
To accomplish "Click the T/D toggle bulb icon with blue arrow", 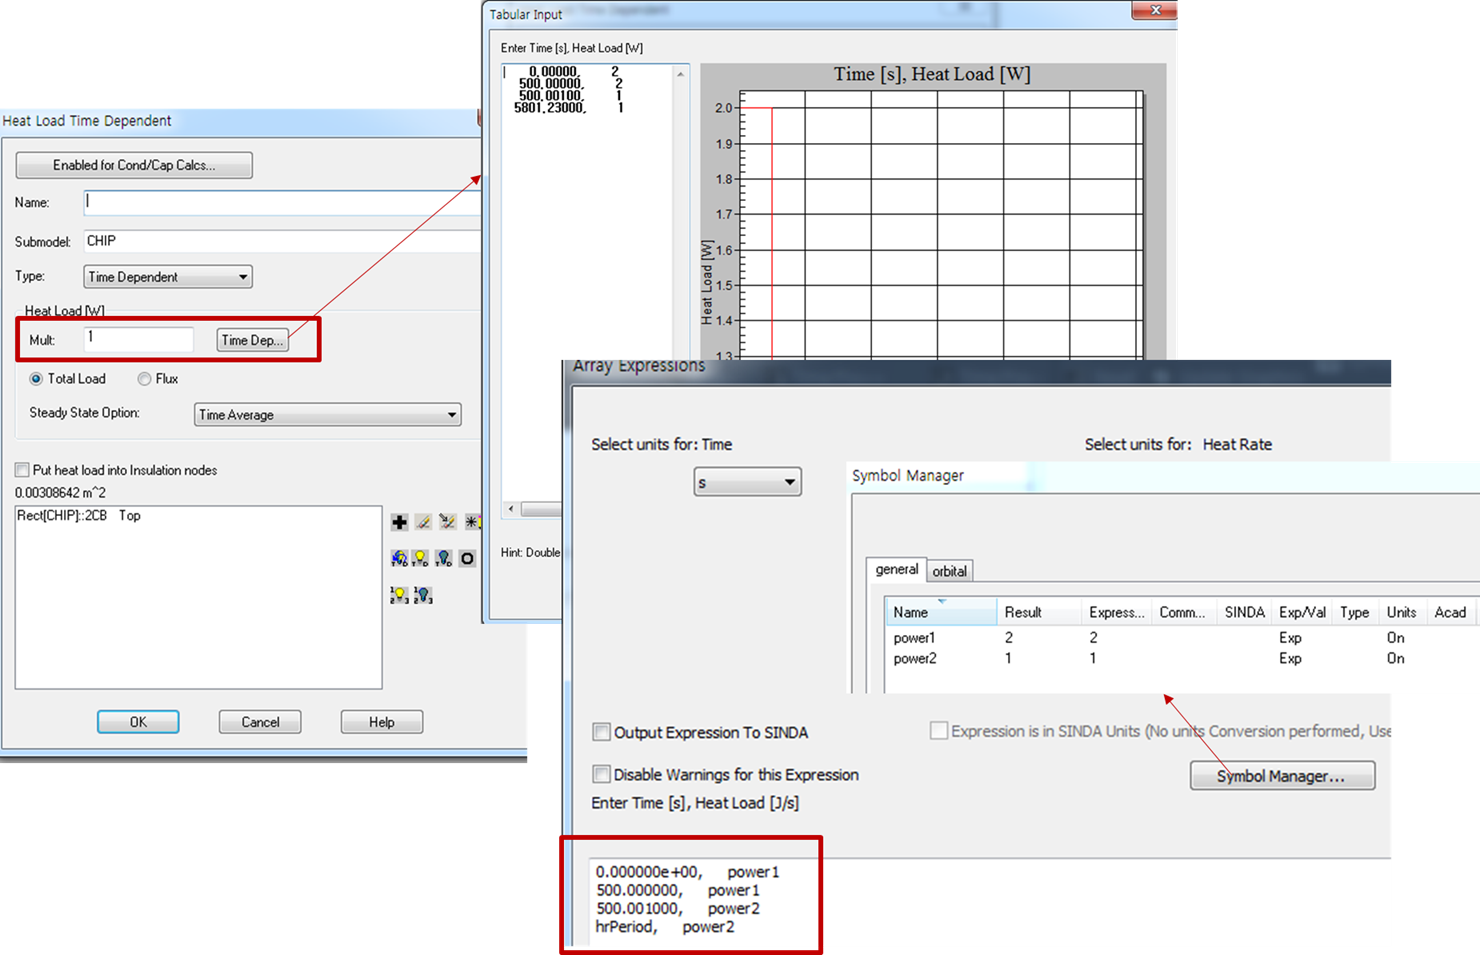I will pos(399,558).
